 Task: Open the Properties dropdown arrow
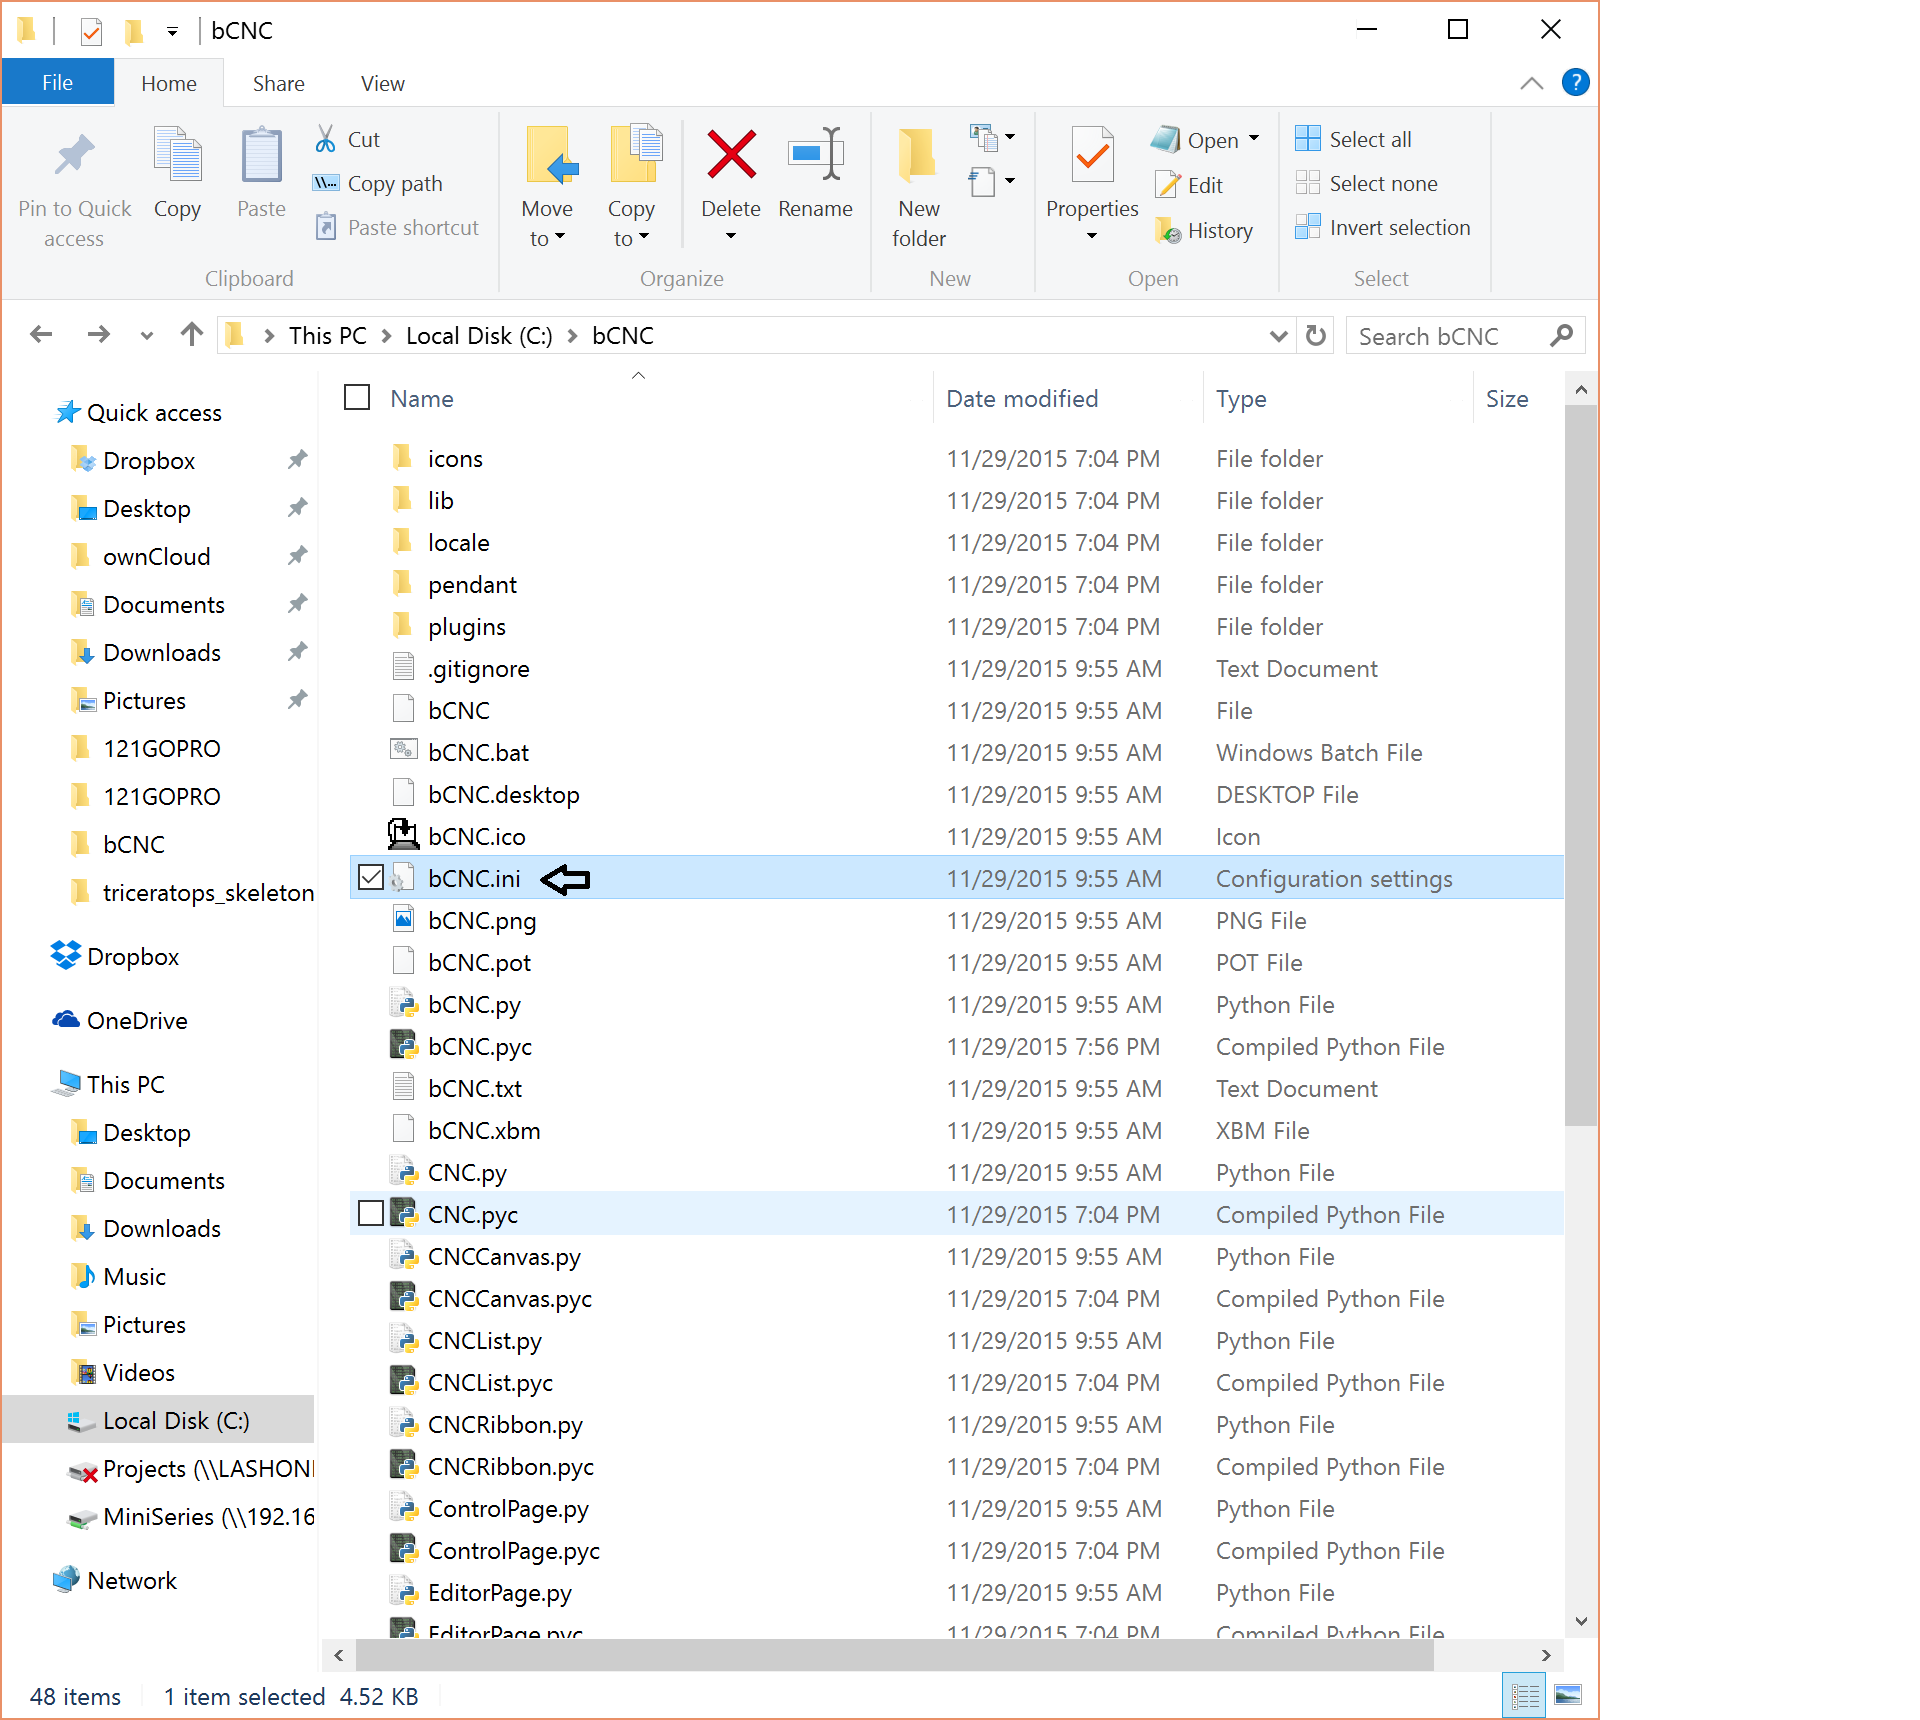tap(1092, 237)
